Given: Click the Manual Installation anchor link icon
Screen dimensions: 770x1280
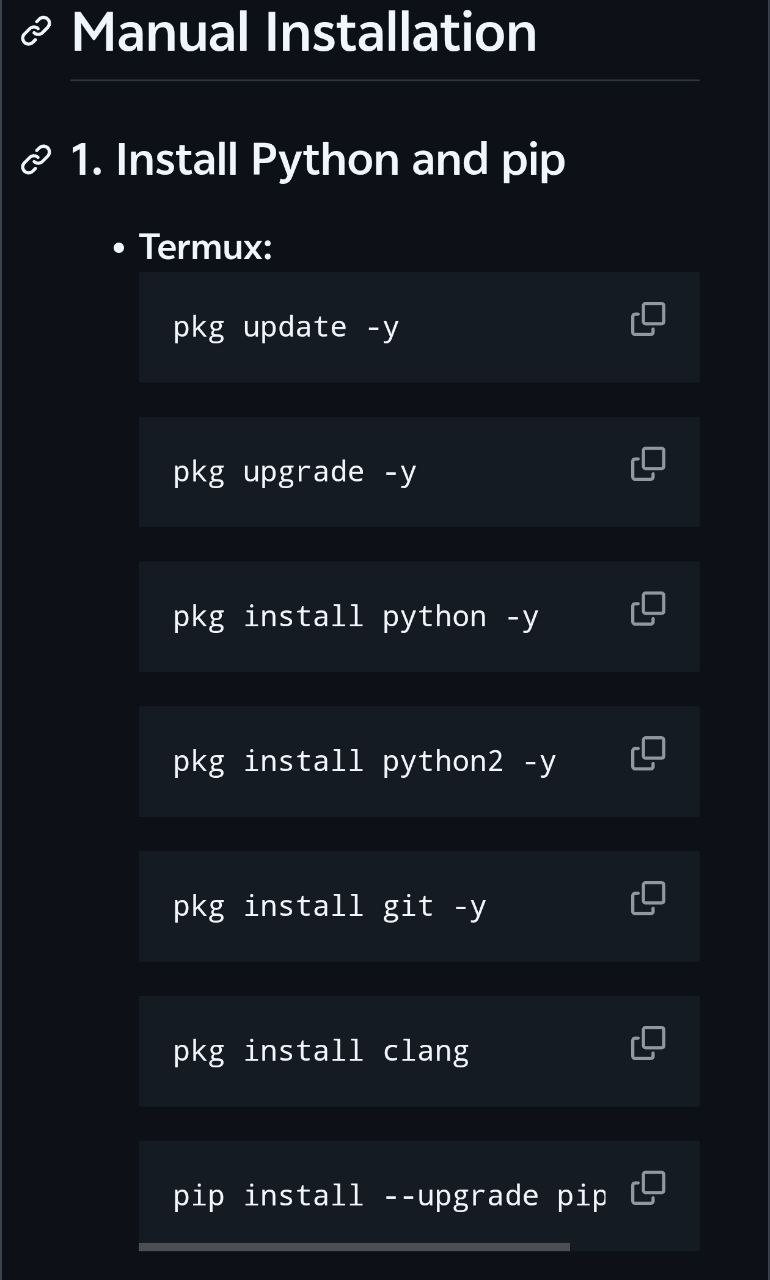Looking at the screenshot, I should tap(36, 32).
